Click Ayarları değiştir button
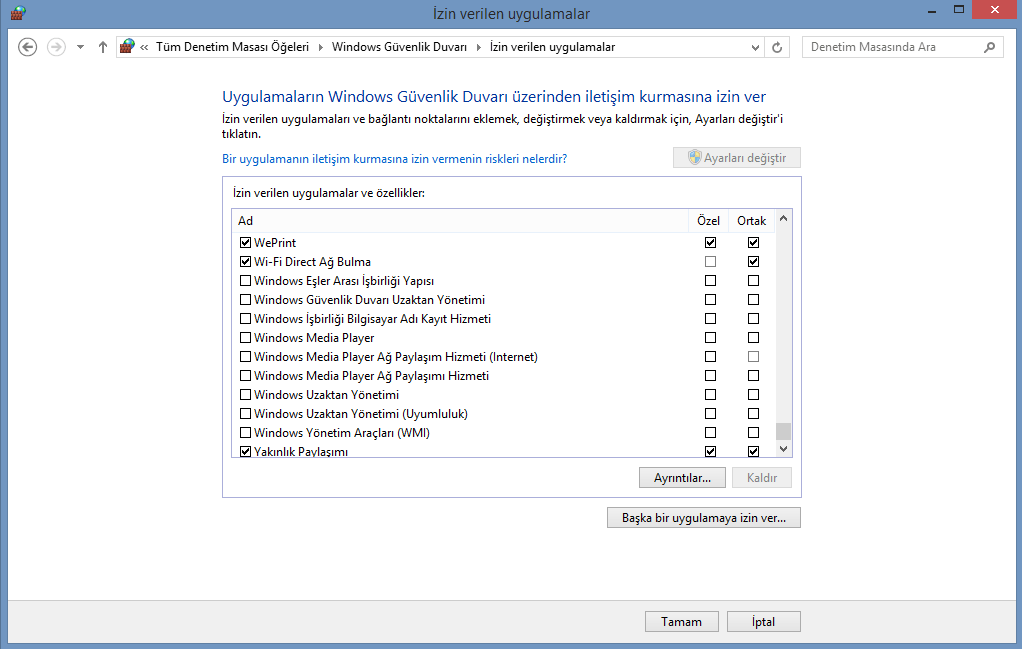This screenshot has width=1022, height=649. [x=737, y=158]
